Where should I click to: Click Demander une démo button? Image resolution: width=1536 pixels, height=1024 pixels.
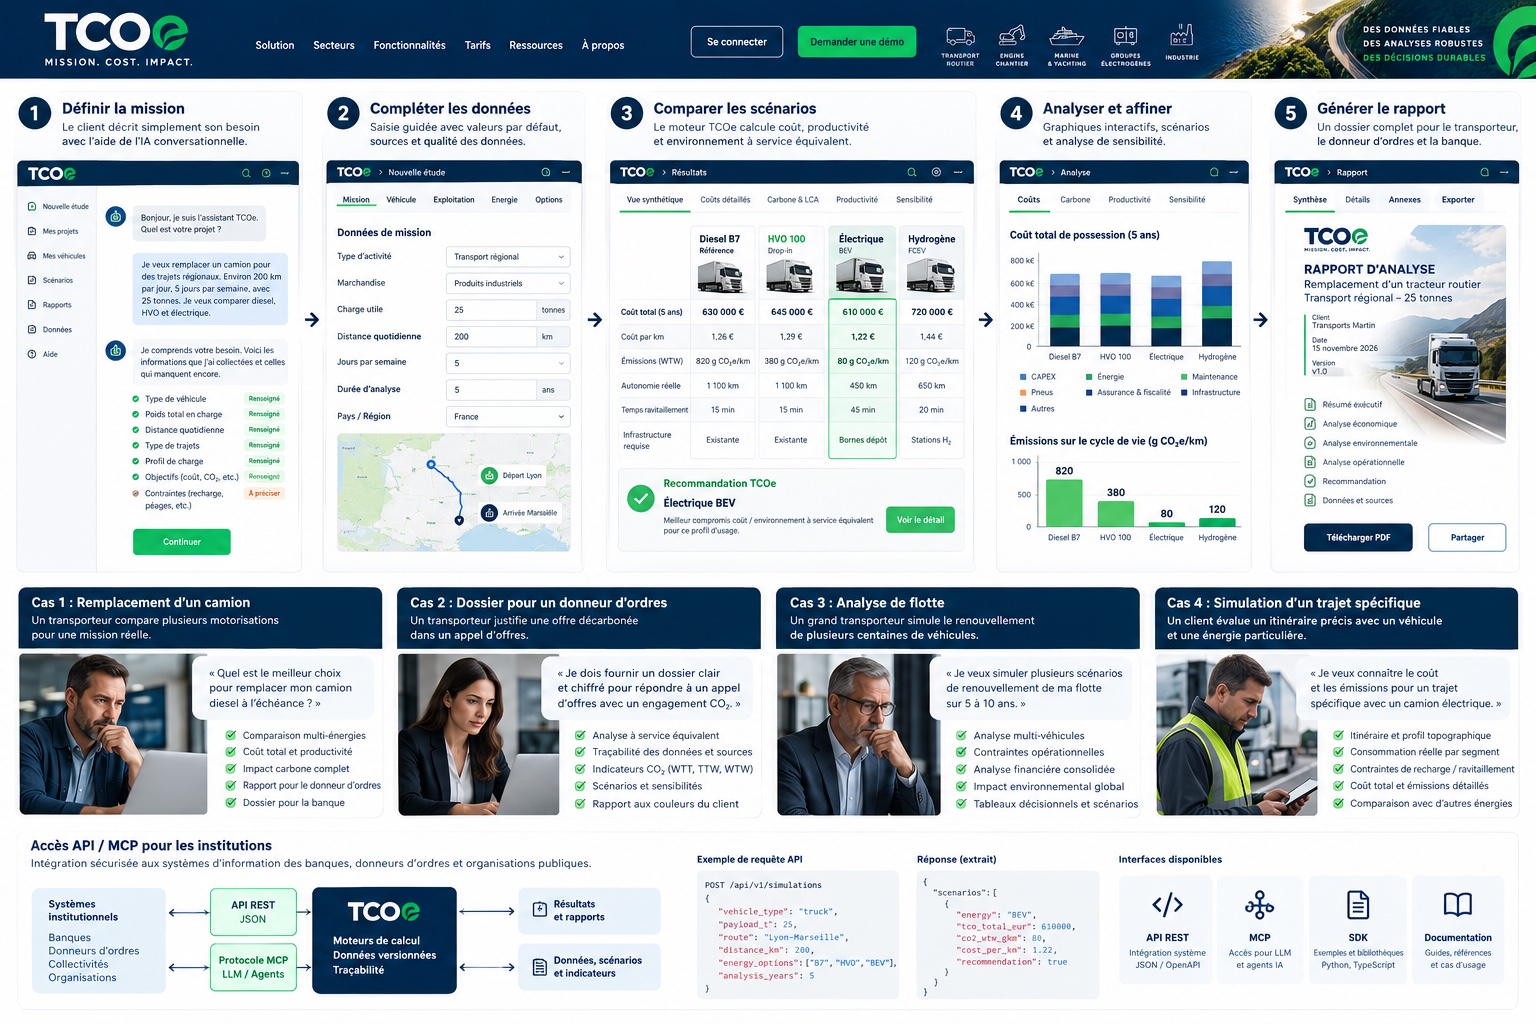tap(857, 42)
